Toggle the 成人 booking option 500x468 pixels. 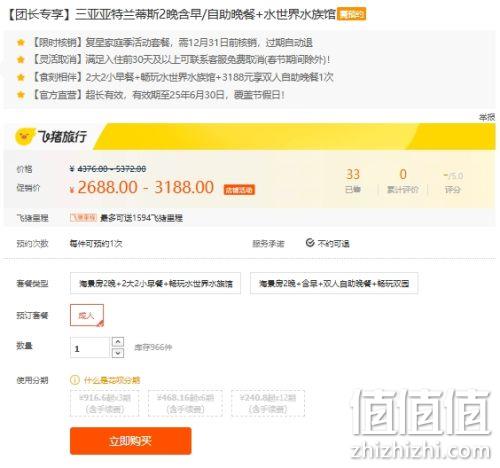87,315
